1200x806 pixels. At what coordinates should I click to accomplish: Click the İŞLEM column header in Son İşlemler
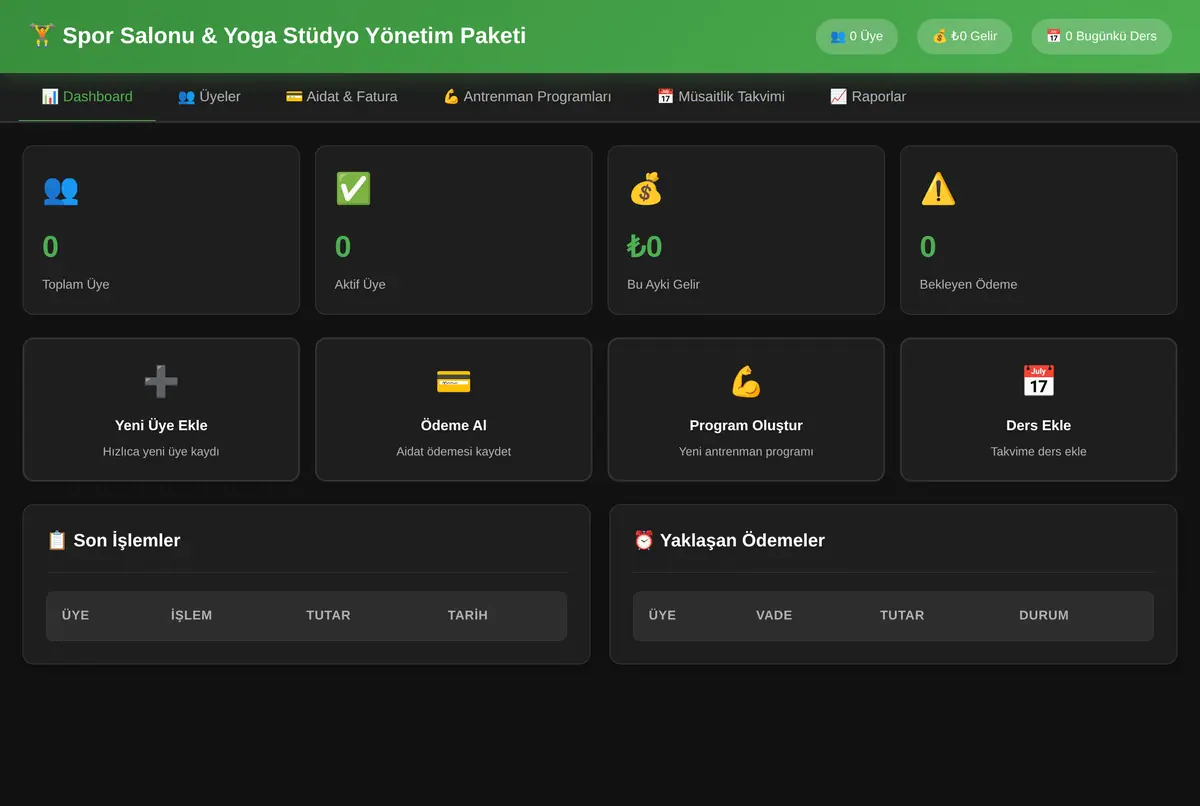coord(191,615)
